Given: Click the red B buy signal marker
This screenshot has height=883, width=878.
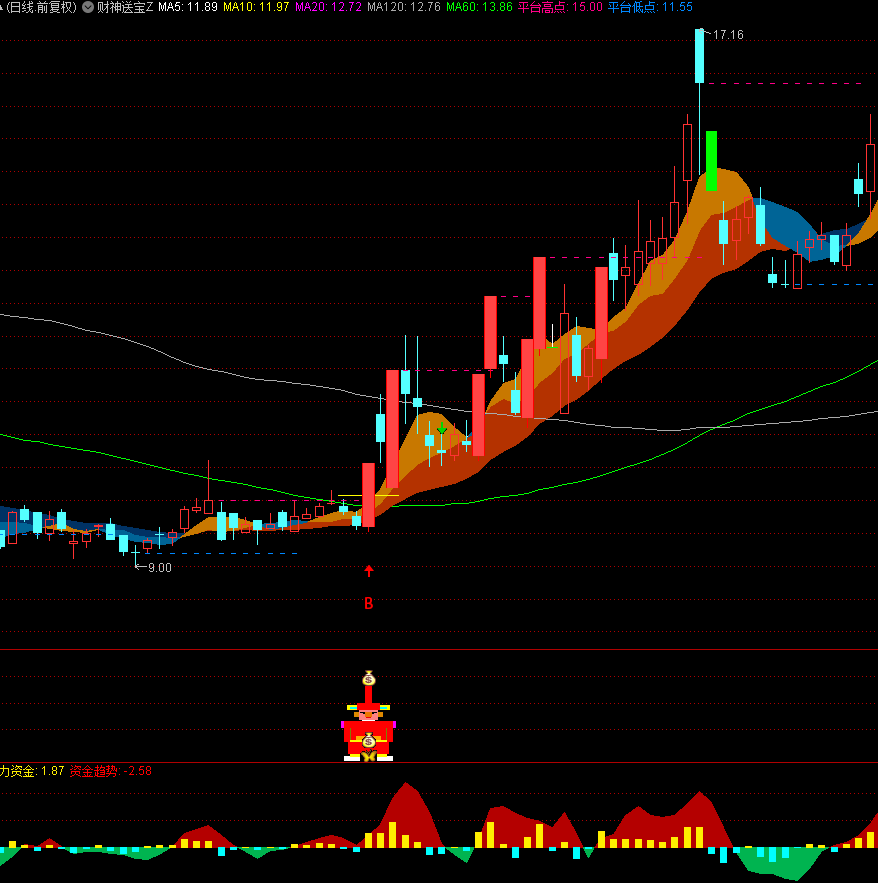Looking at the screenshot, I should tap(368, 604).
